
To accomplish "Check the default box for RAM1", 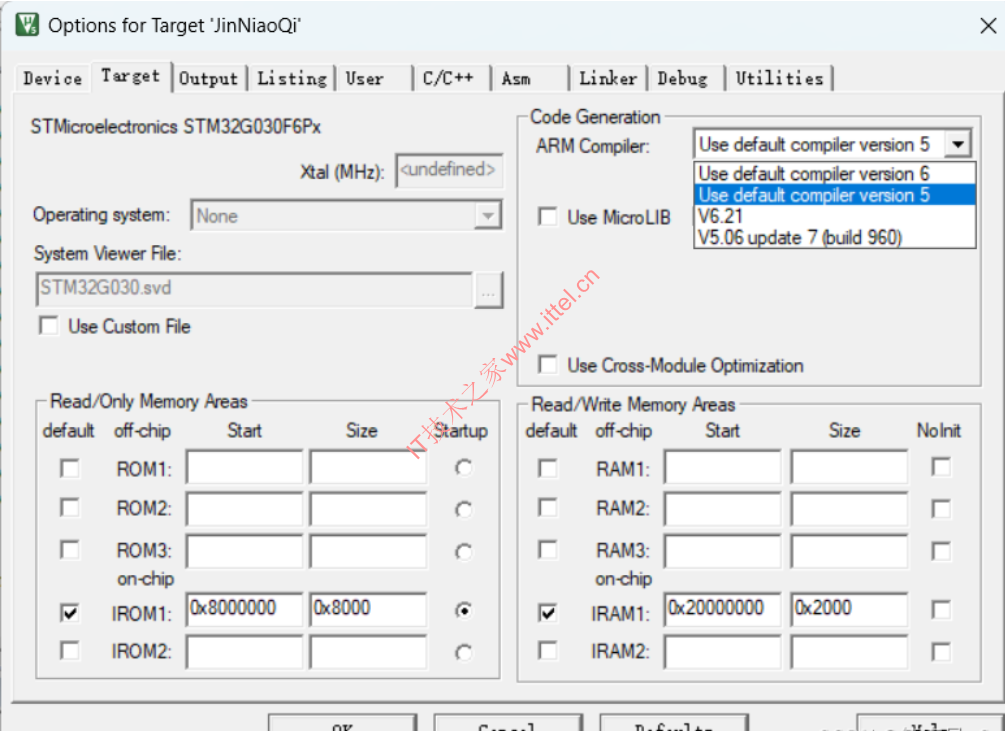I will [548, 468].
